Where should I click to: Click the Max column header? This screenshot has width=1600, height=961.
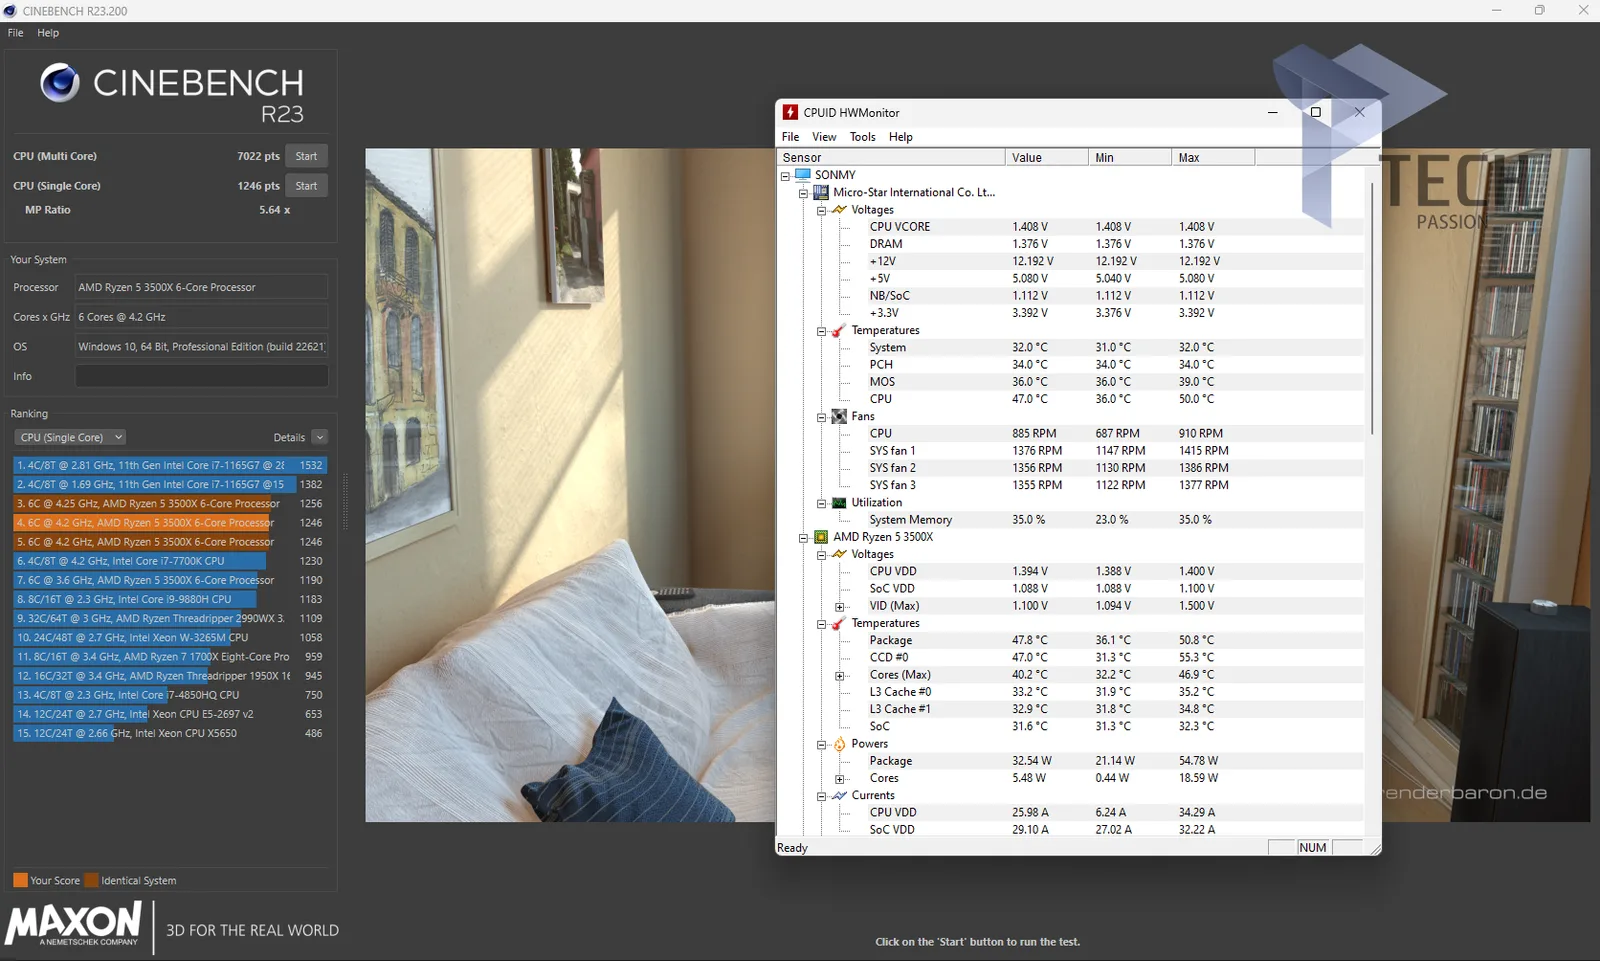(1212, 157)
